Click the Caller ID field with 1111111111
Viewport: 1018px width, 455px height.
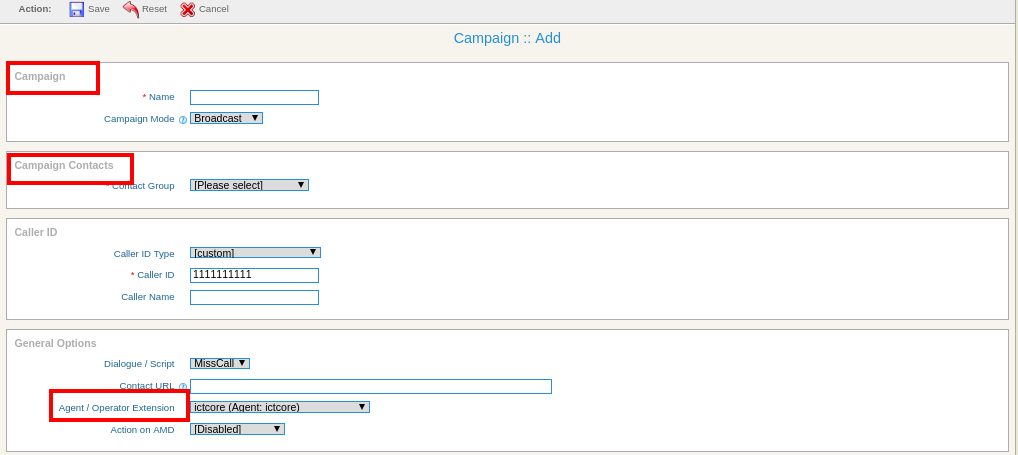[254, 275]
